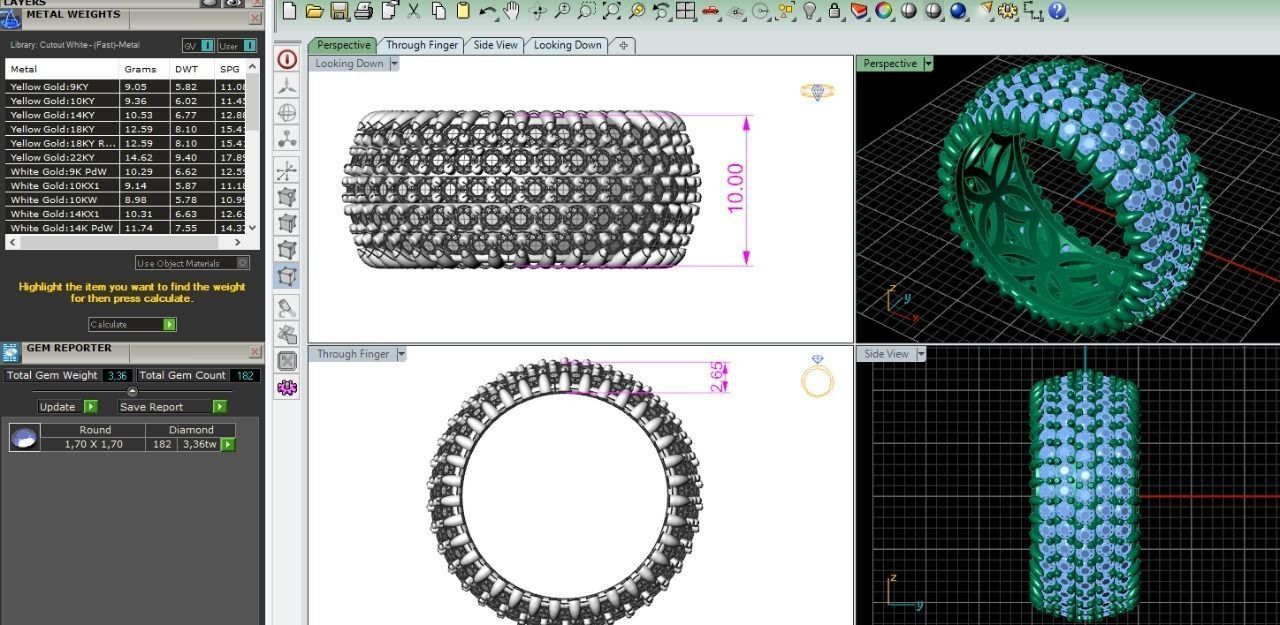The height and width of the screenshot is (625, 1280).
Task: Select the blue render sphere icon
Action: (959, 11)
